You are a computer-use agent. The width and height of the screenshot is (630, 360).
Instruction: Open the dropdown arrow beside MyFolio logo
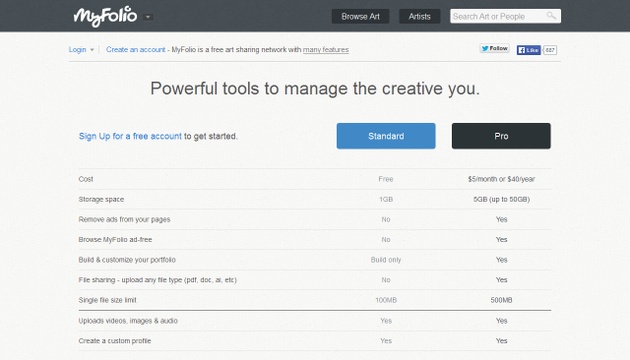point(148,17)
